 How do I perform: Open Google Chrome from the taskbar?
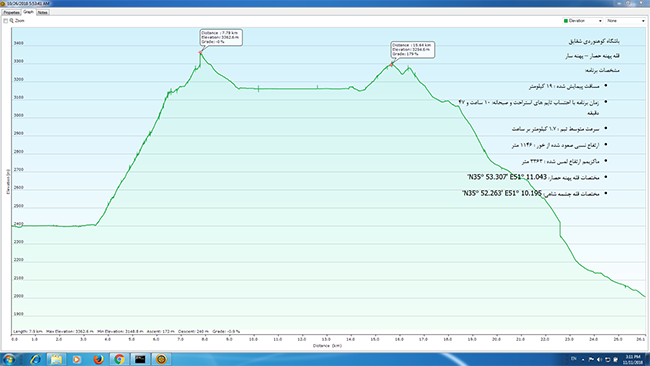coord(119,359)
